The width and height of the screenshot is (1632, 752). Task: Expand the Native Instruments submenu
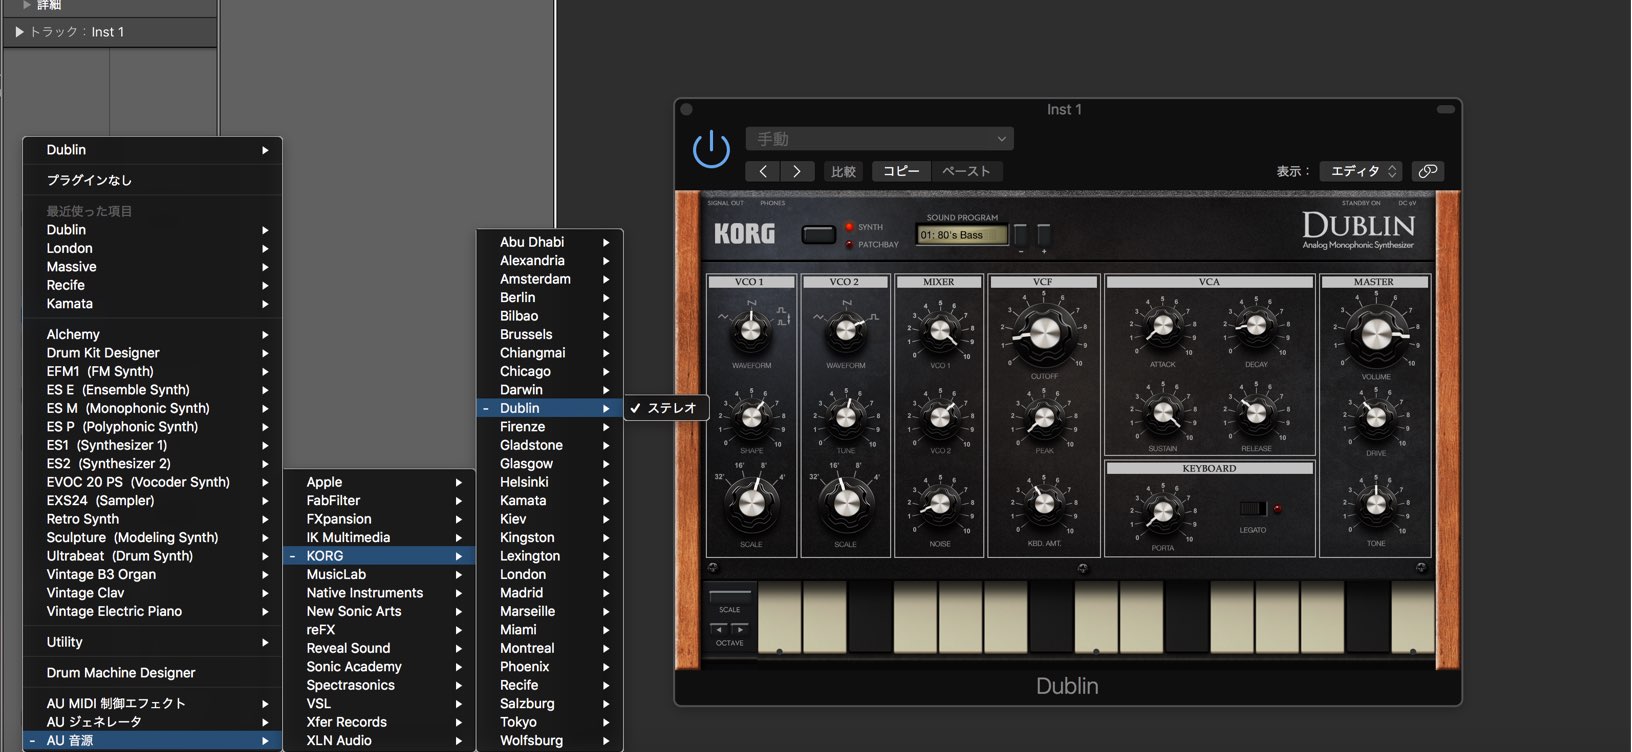(379, 593)
